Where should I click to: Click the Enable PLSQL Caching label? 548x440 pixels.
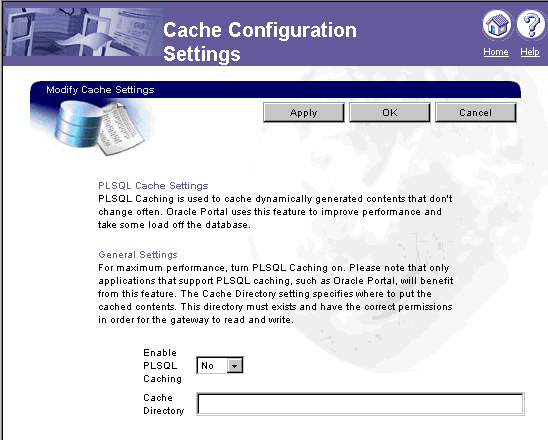(162, 366)
